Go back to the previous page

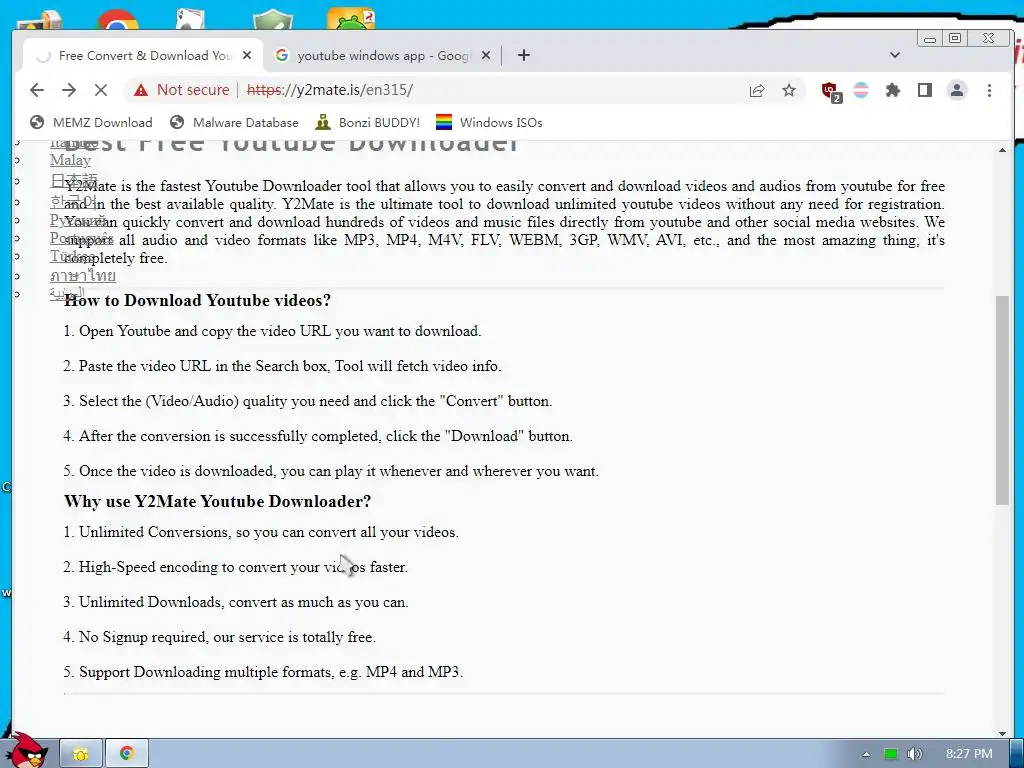[37, 90]
